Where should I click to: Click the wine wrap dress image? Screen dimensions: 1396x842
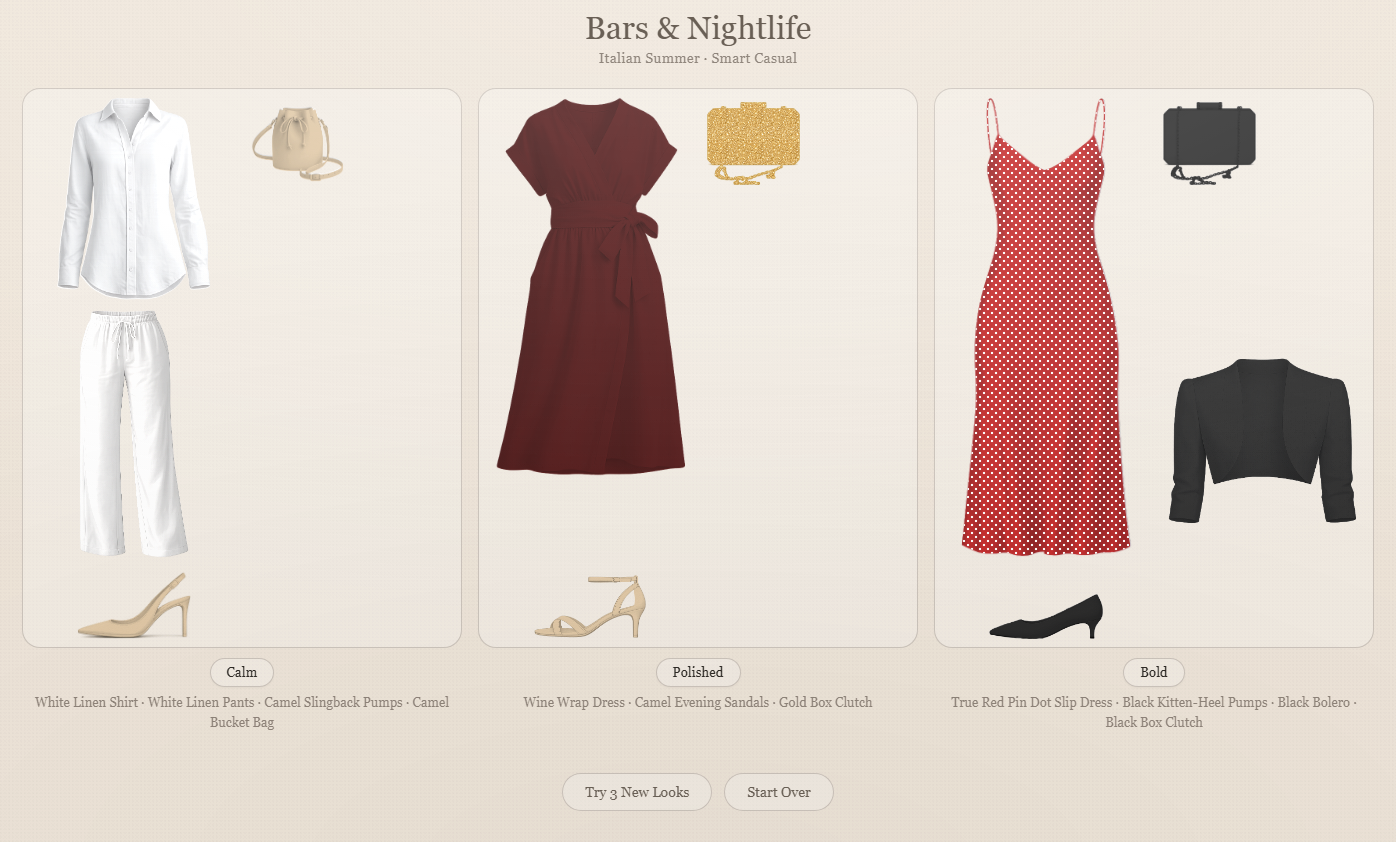coord(591,286)
